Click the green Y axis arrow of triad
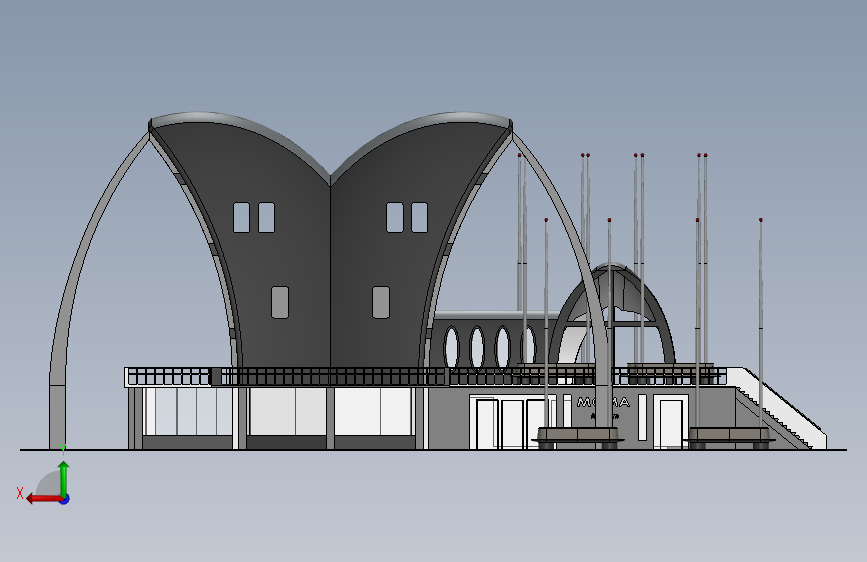The image size is (867, 562). (x=64, y=479)
